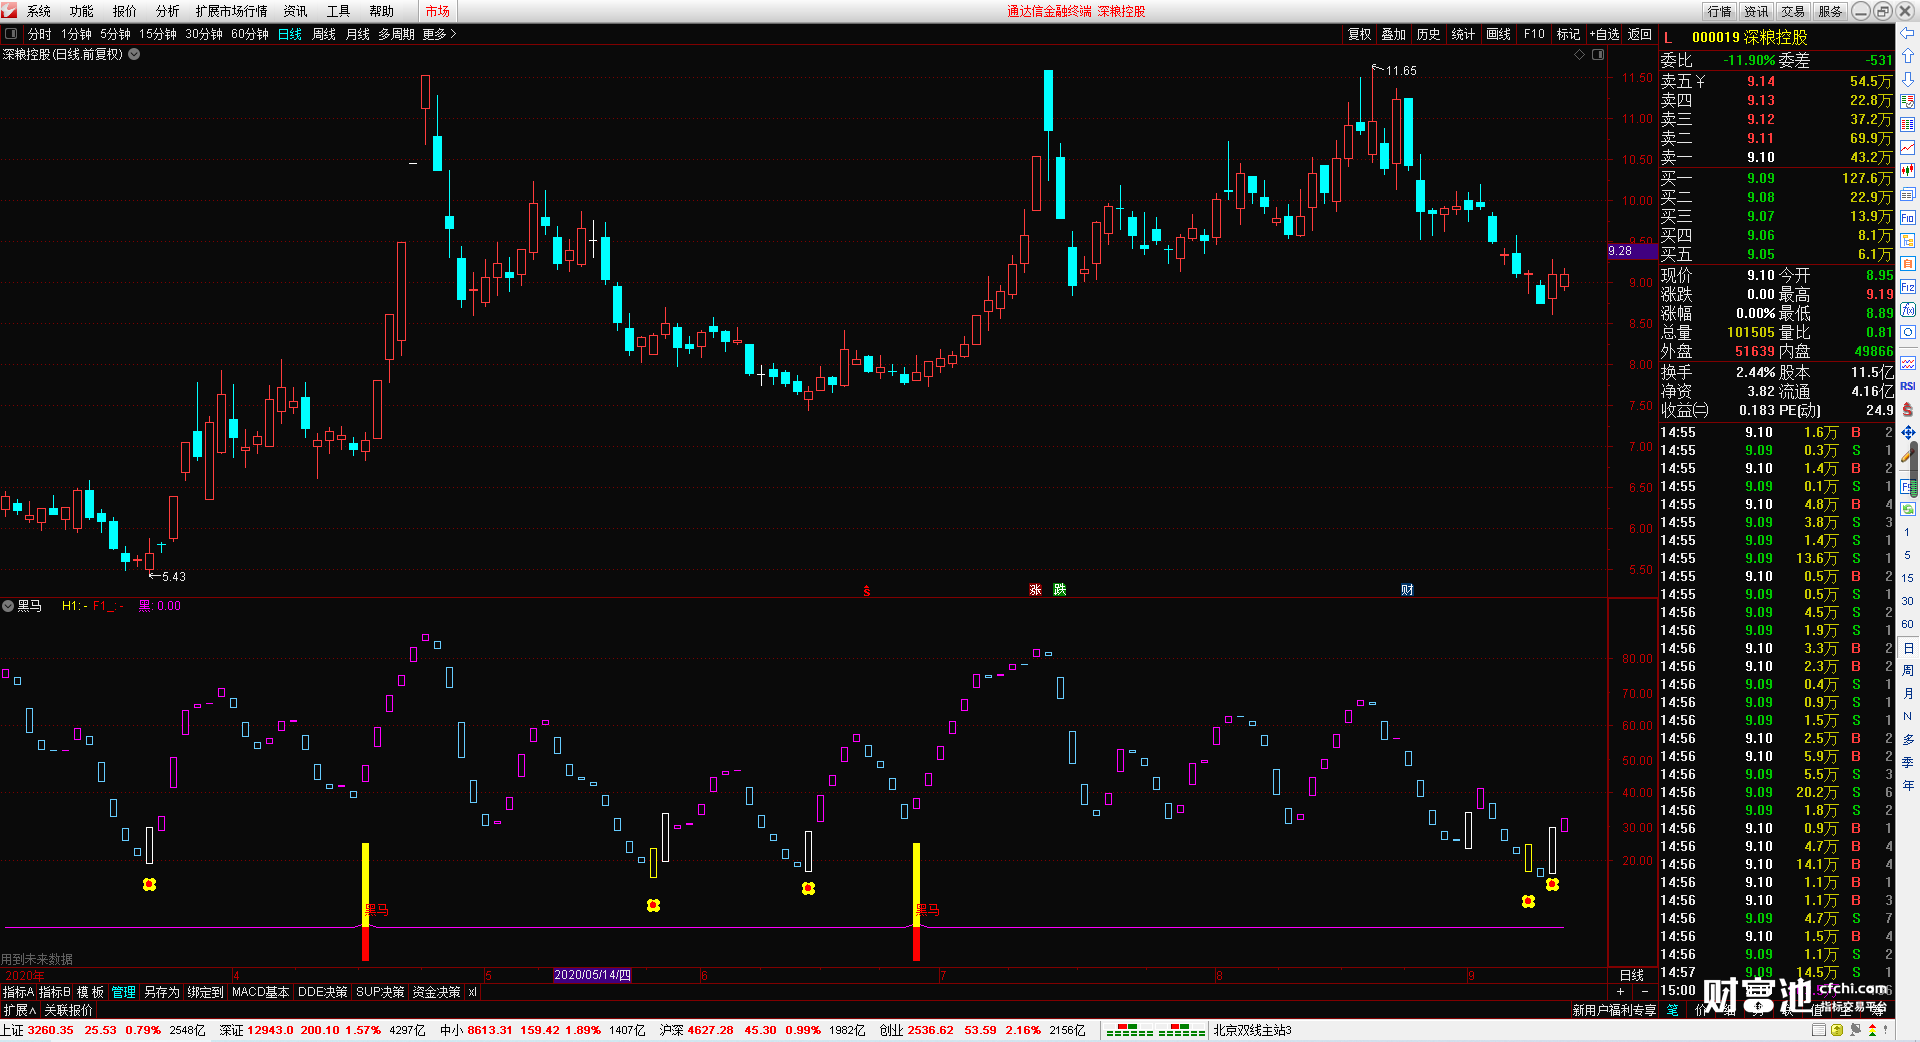Screen dimensions: 1920x1042
Task: Click the 交易 button at top right
Action: coord(1793,11)
